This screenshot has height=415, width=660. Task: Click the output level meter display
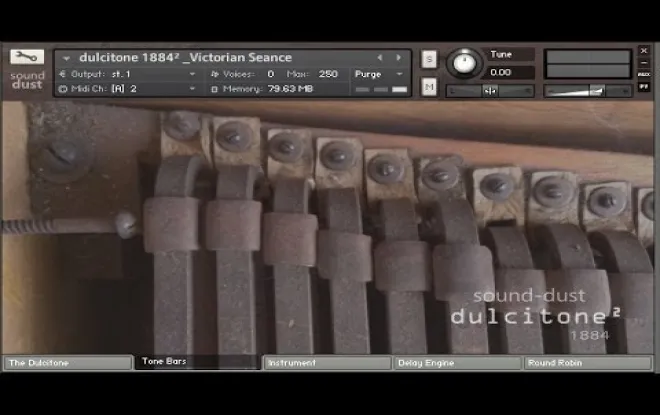pos(588,64)
